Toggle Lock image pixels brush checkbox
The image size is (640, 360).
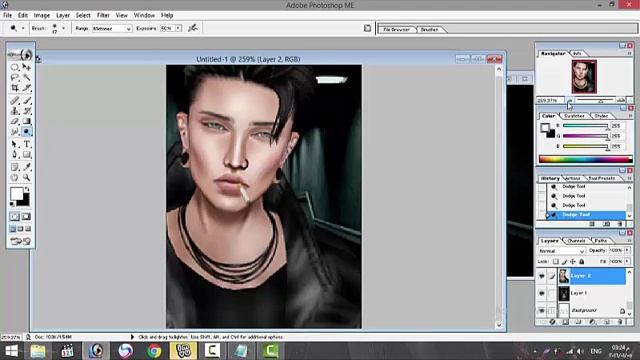(564, 261)
